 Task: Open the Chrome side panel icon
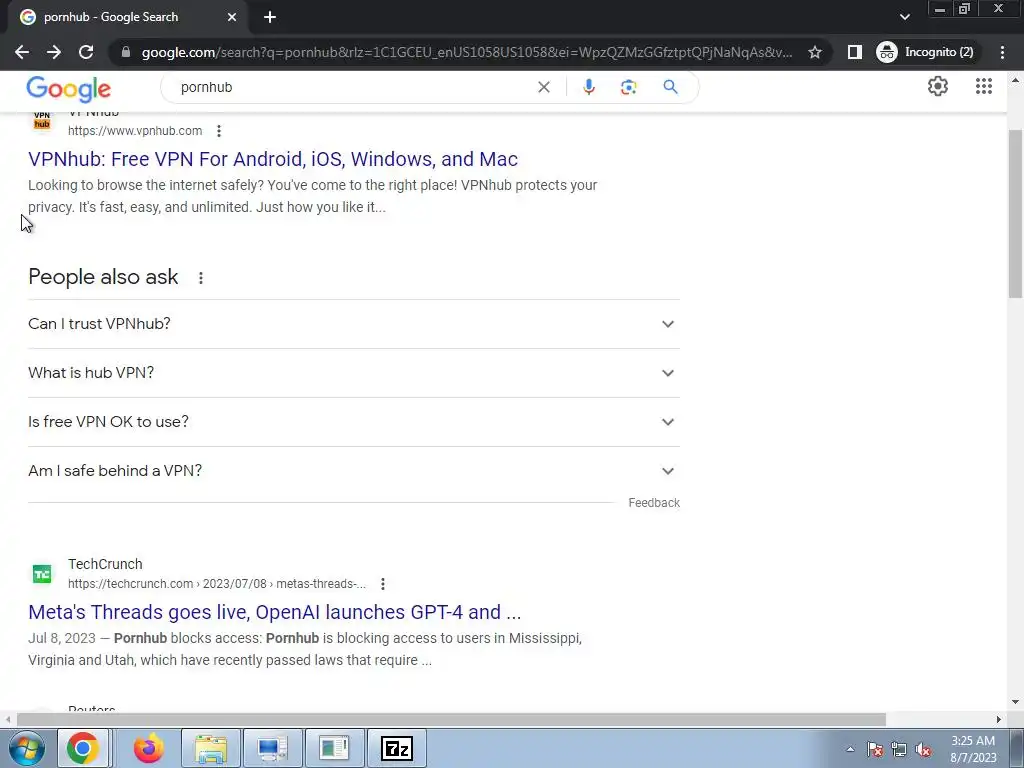tap(854, 52)
